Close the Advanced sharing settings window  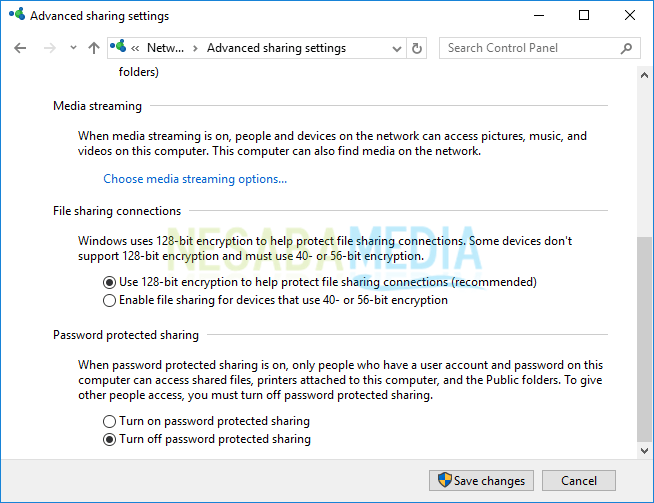pyautogui.click(x=630, y=15)
